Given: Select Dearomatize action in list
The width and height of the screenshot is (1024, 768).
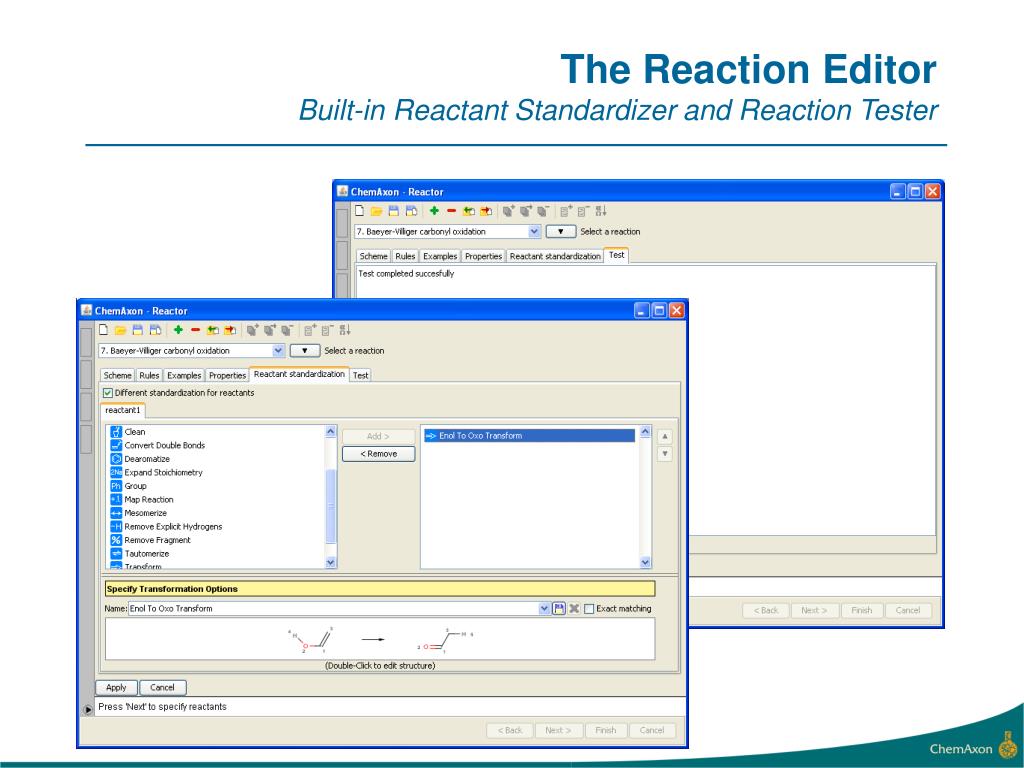Looking at the screenshot, I should (140, 459).
